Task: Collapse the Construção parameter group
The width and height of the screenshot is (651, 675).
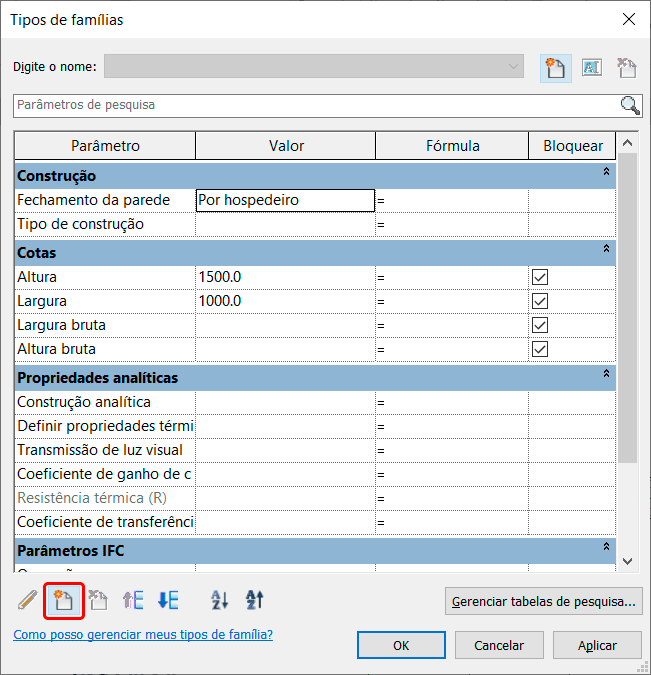Action: click(605, 173)
